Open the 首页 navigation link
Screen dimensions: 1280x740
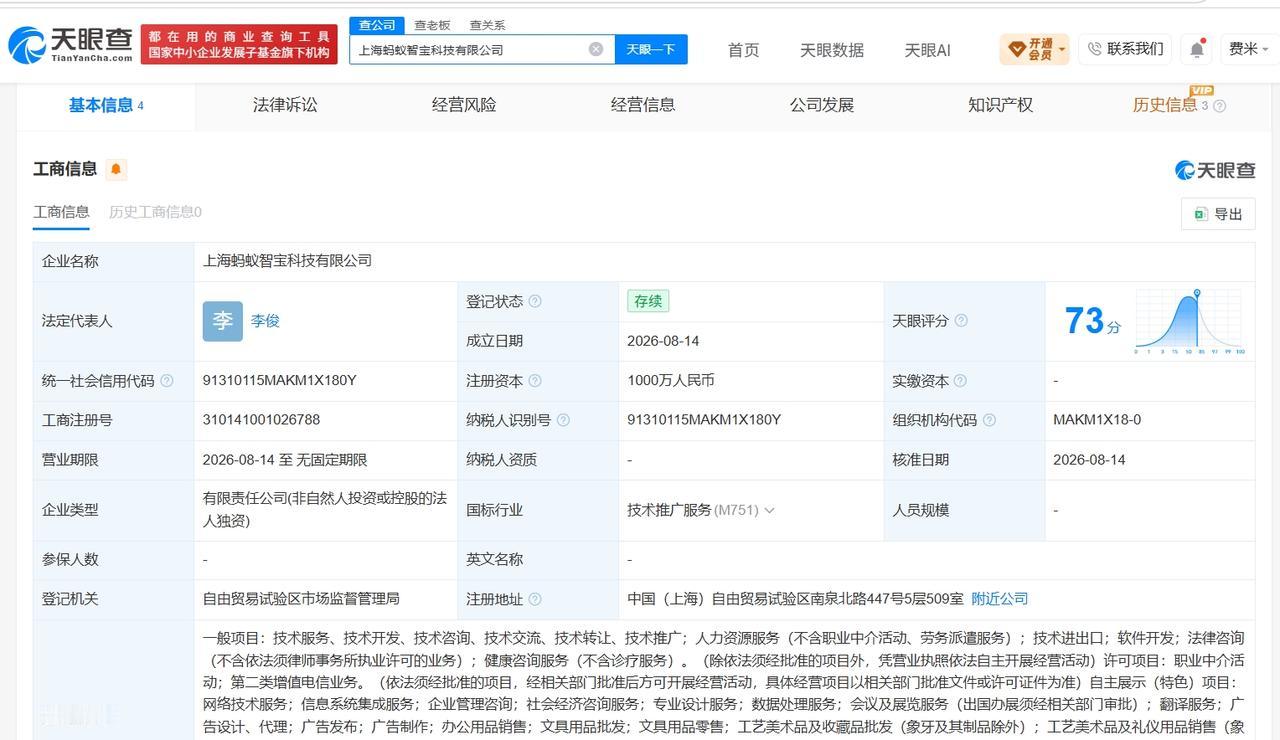click(743, 50)
